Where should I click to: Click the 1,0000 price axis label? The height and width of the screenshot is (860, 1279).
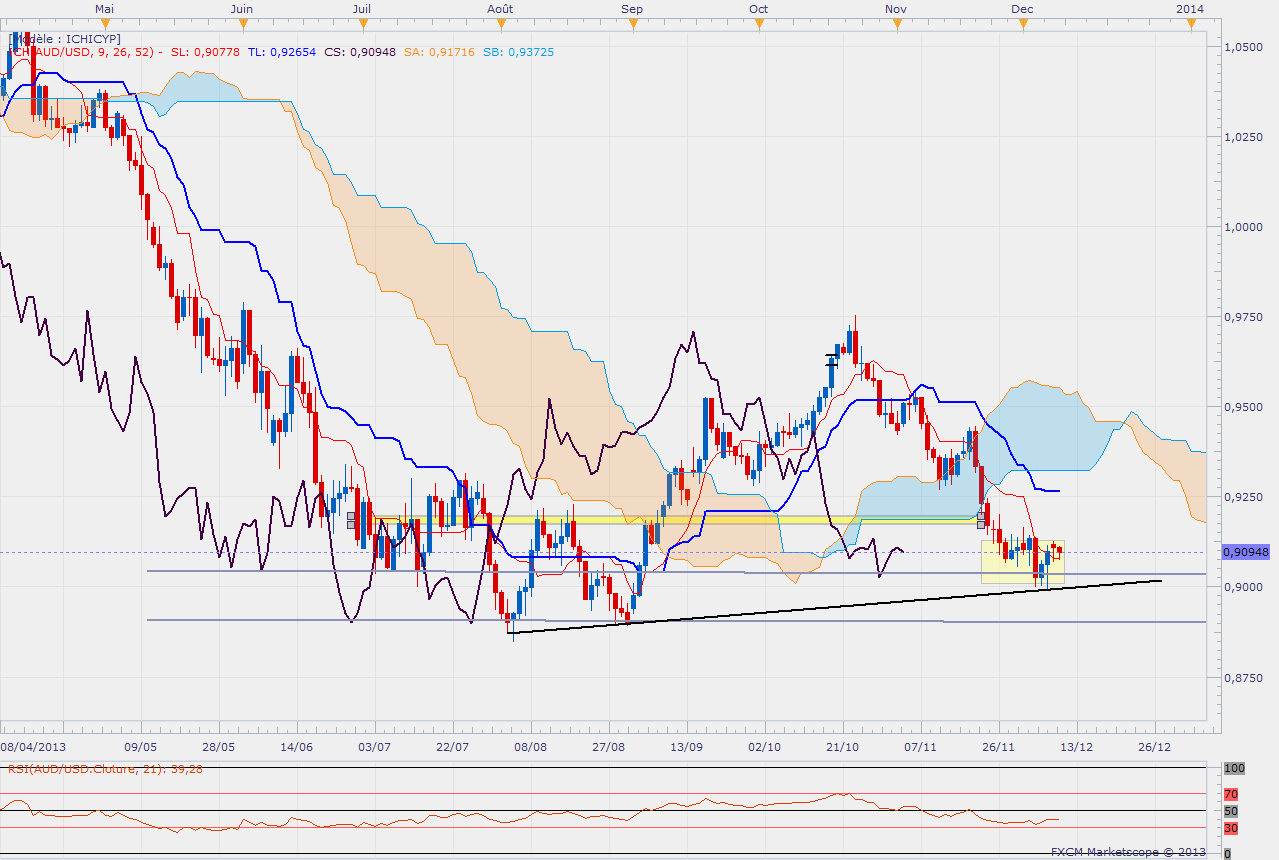pyautogui.click(x=1244, y=227)
